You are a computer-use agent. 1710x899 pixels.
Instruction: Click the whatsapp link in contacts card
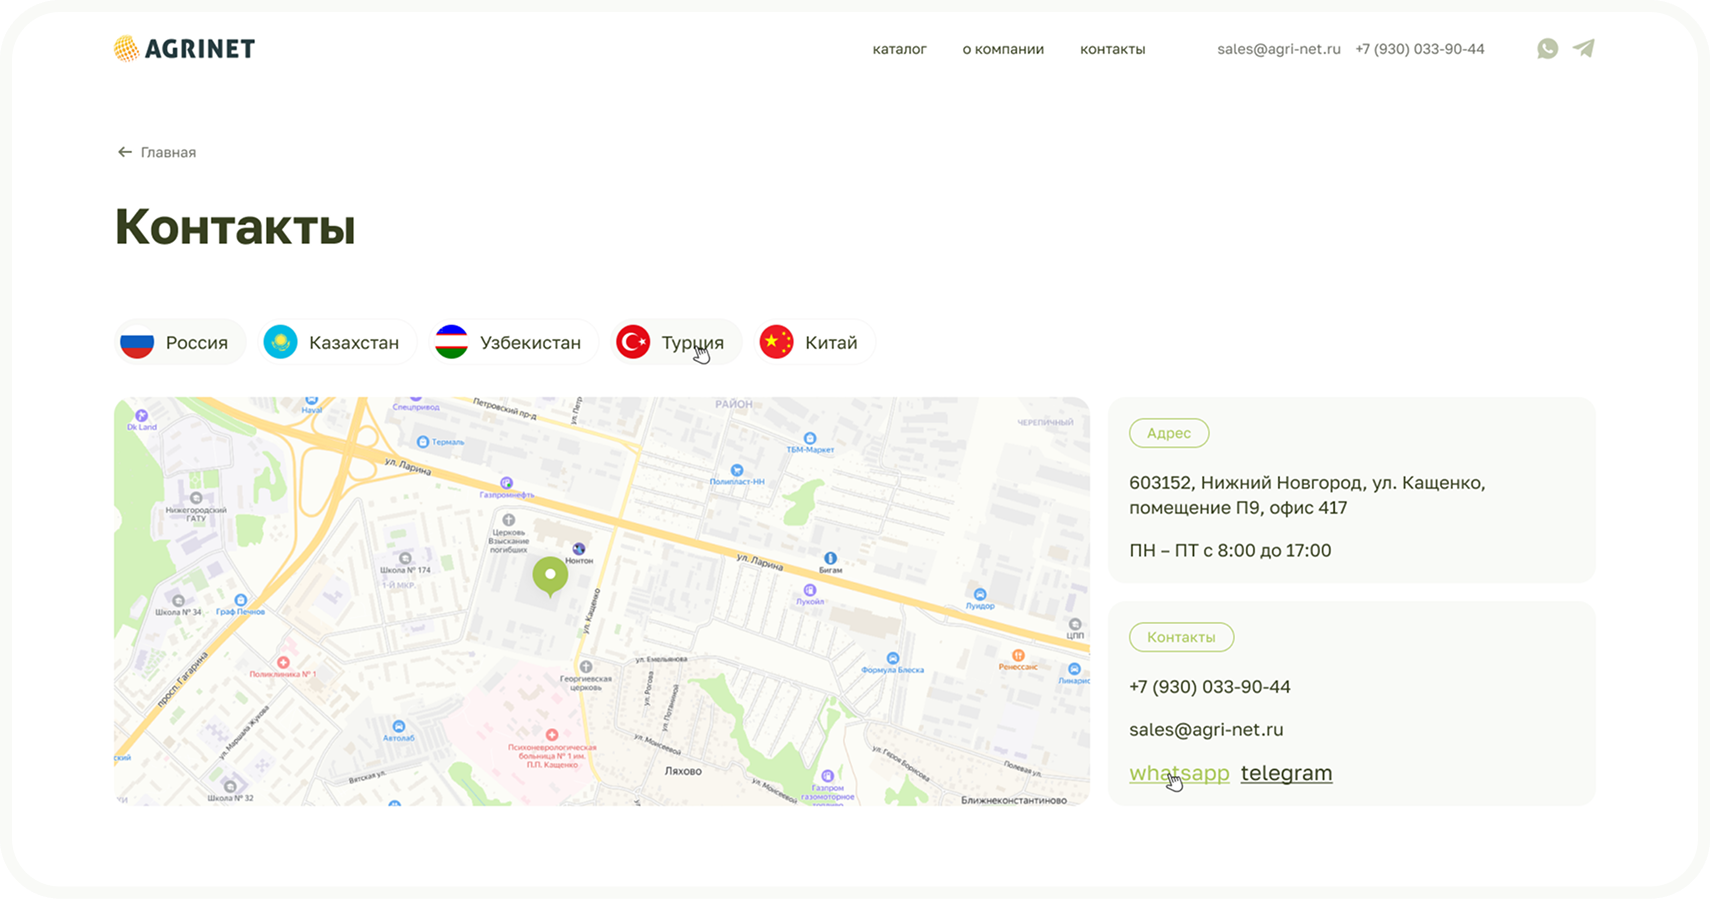(1179, 773)
